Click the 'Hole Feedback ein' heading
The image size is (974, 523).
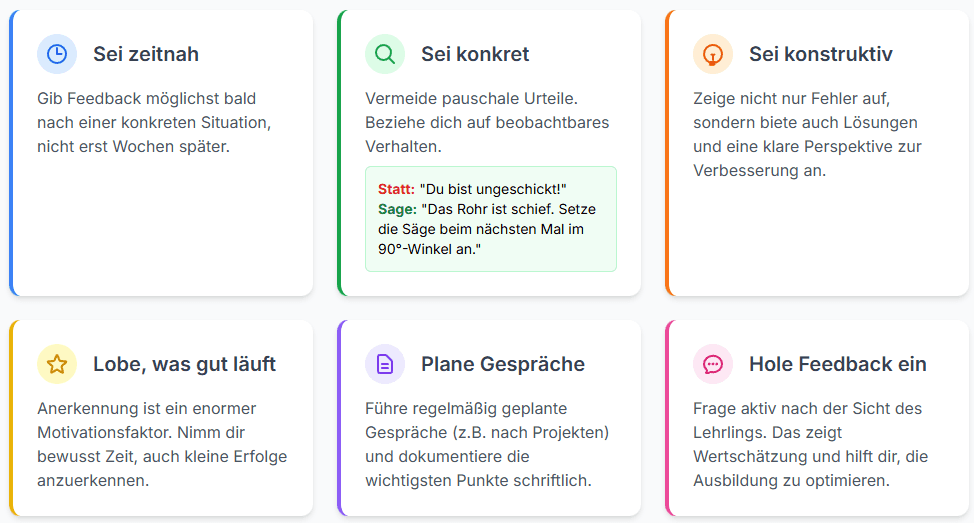[x=838, y=364]
